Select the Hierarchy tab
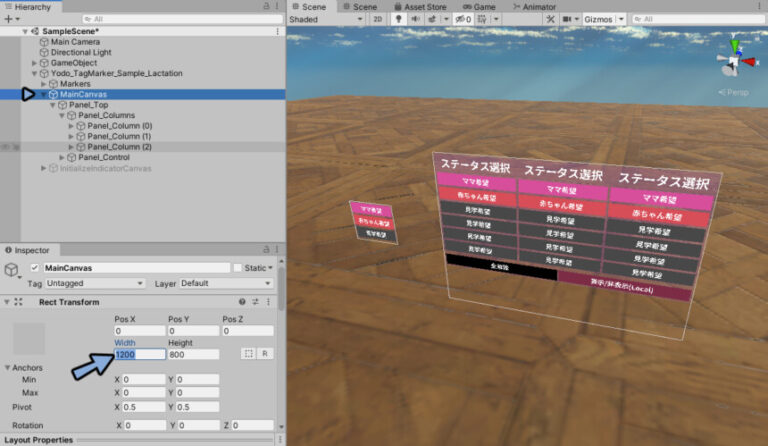 click(28, 6)
